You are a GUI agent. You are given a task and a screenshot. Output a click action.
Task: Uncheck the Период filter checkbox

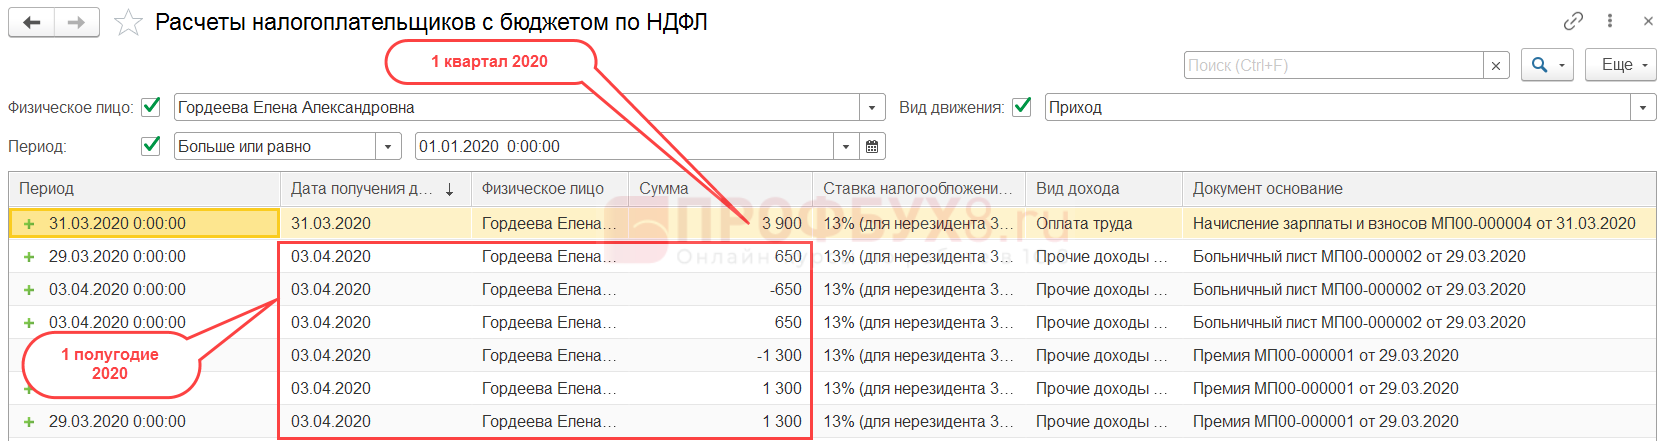point(151,146)
